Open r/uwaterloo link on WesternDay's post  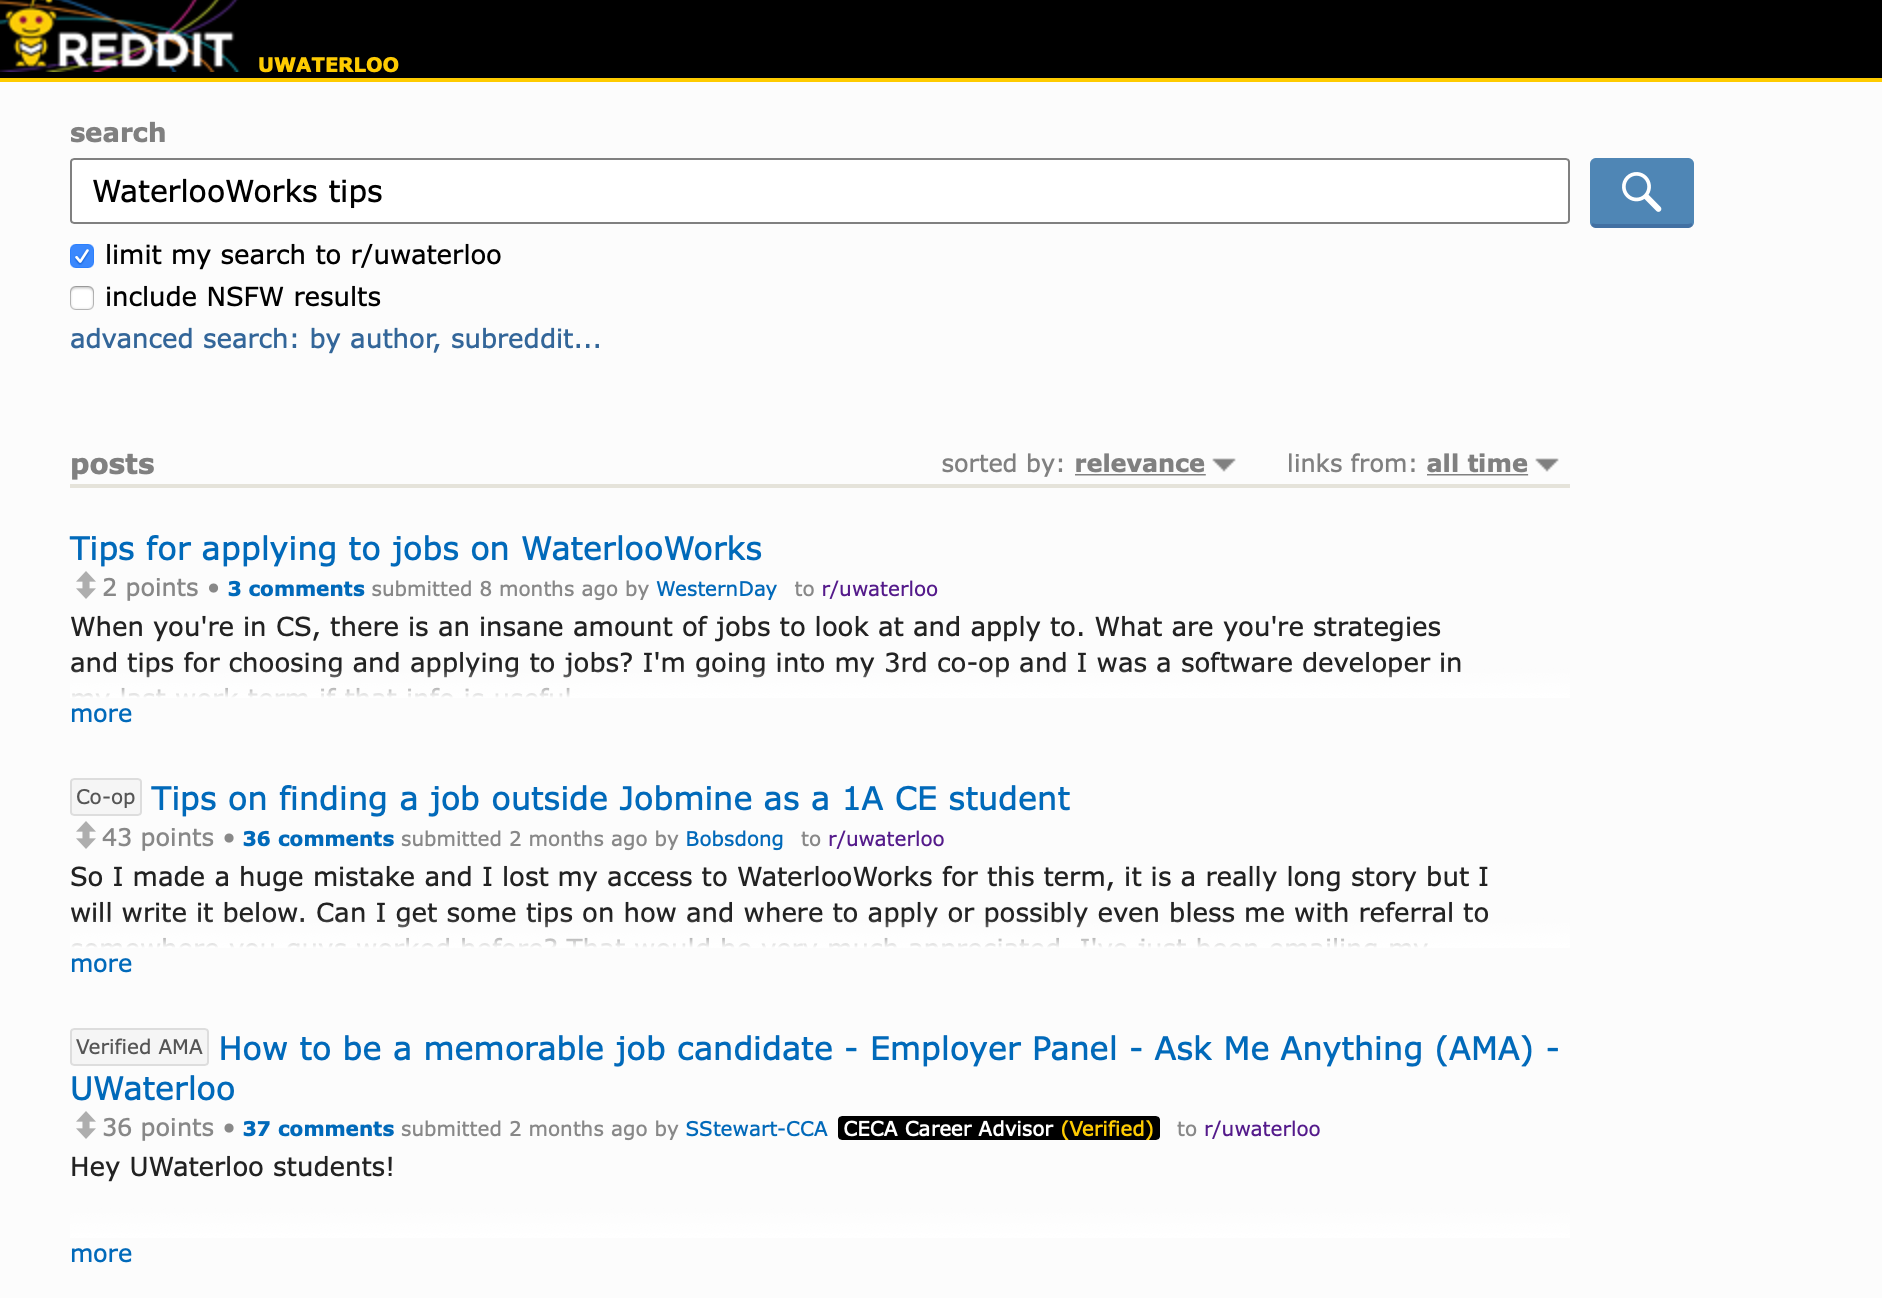coord(879,589)
